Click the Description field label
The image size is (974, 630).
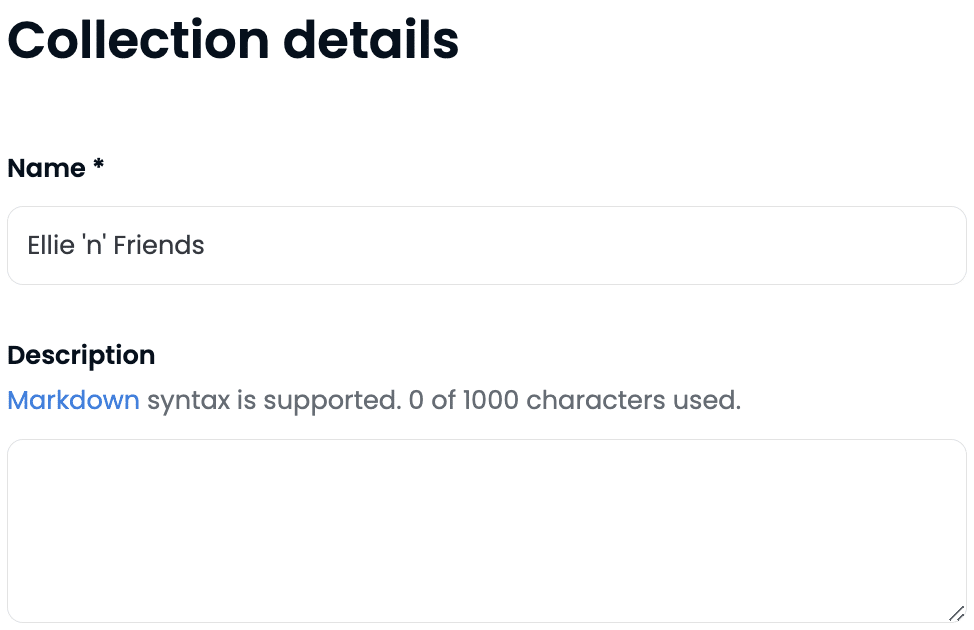click(81, 355)
